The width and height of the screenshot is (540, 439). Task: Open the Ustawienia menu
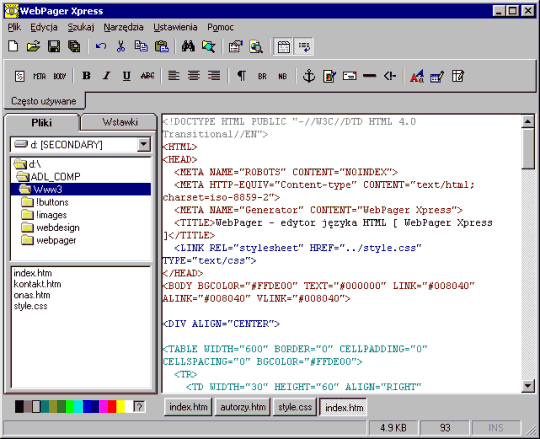click(x=176, y=27)
